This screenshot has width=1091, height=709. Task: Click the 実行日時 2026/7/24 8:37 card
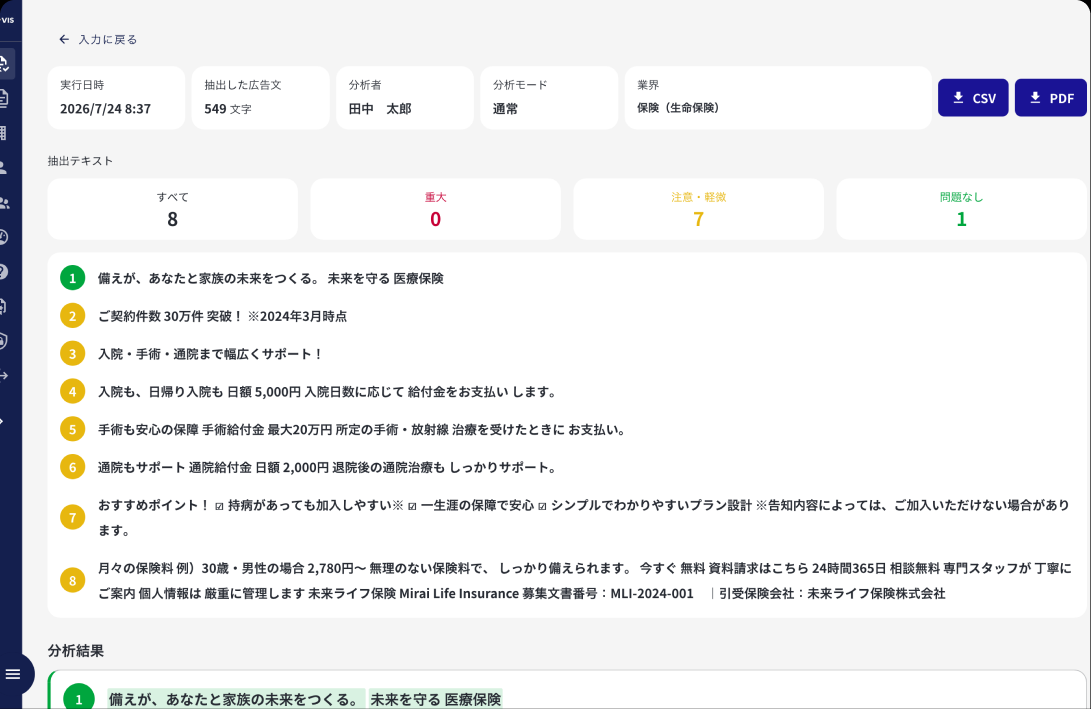click(116, 97)
